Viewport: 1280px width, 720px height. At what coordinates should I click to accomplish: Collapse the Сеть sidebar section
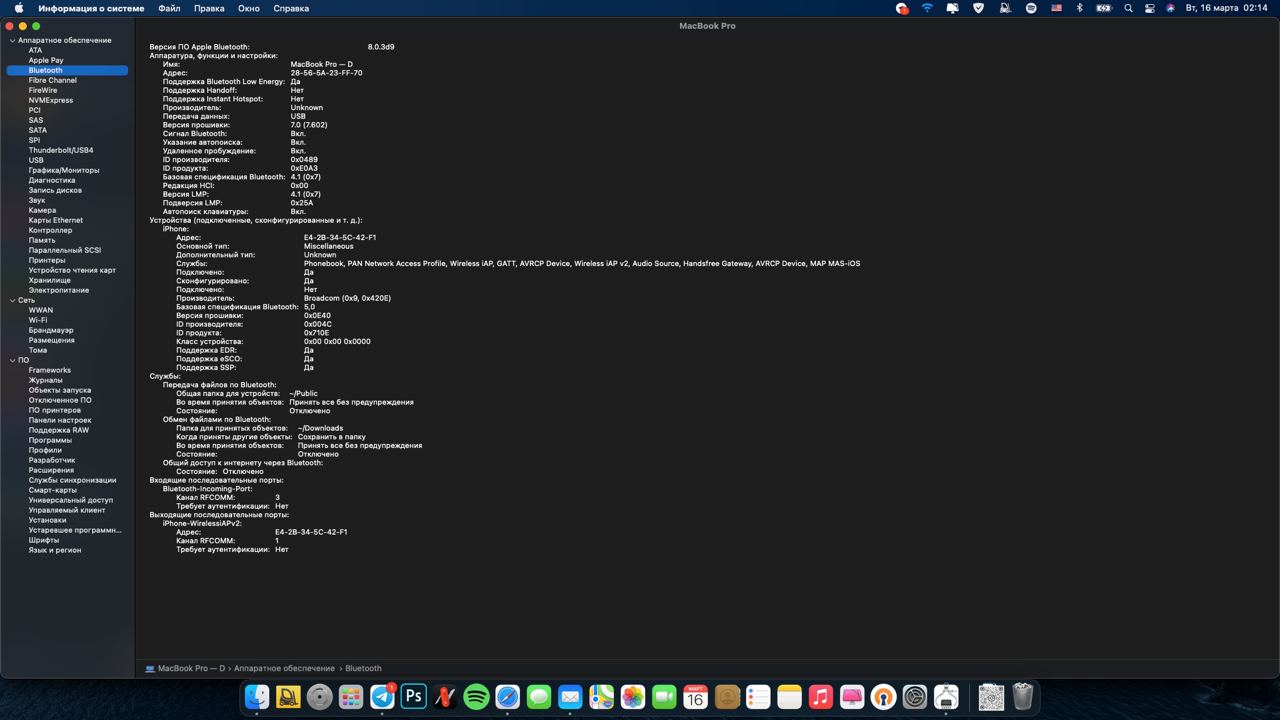12,300
